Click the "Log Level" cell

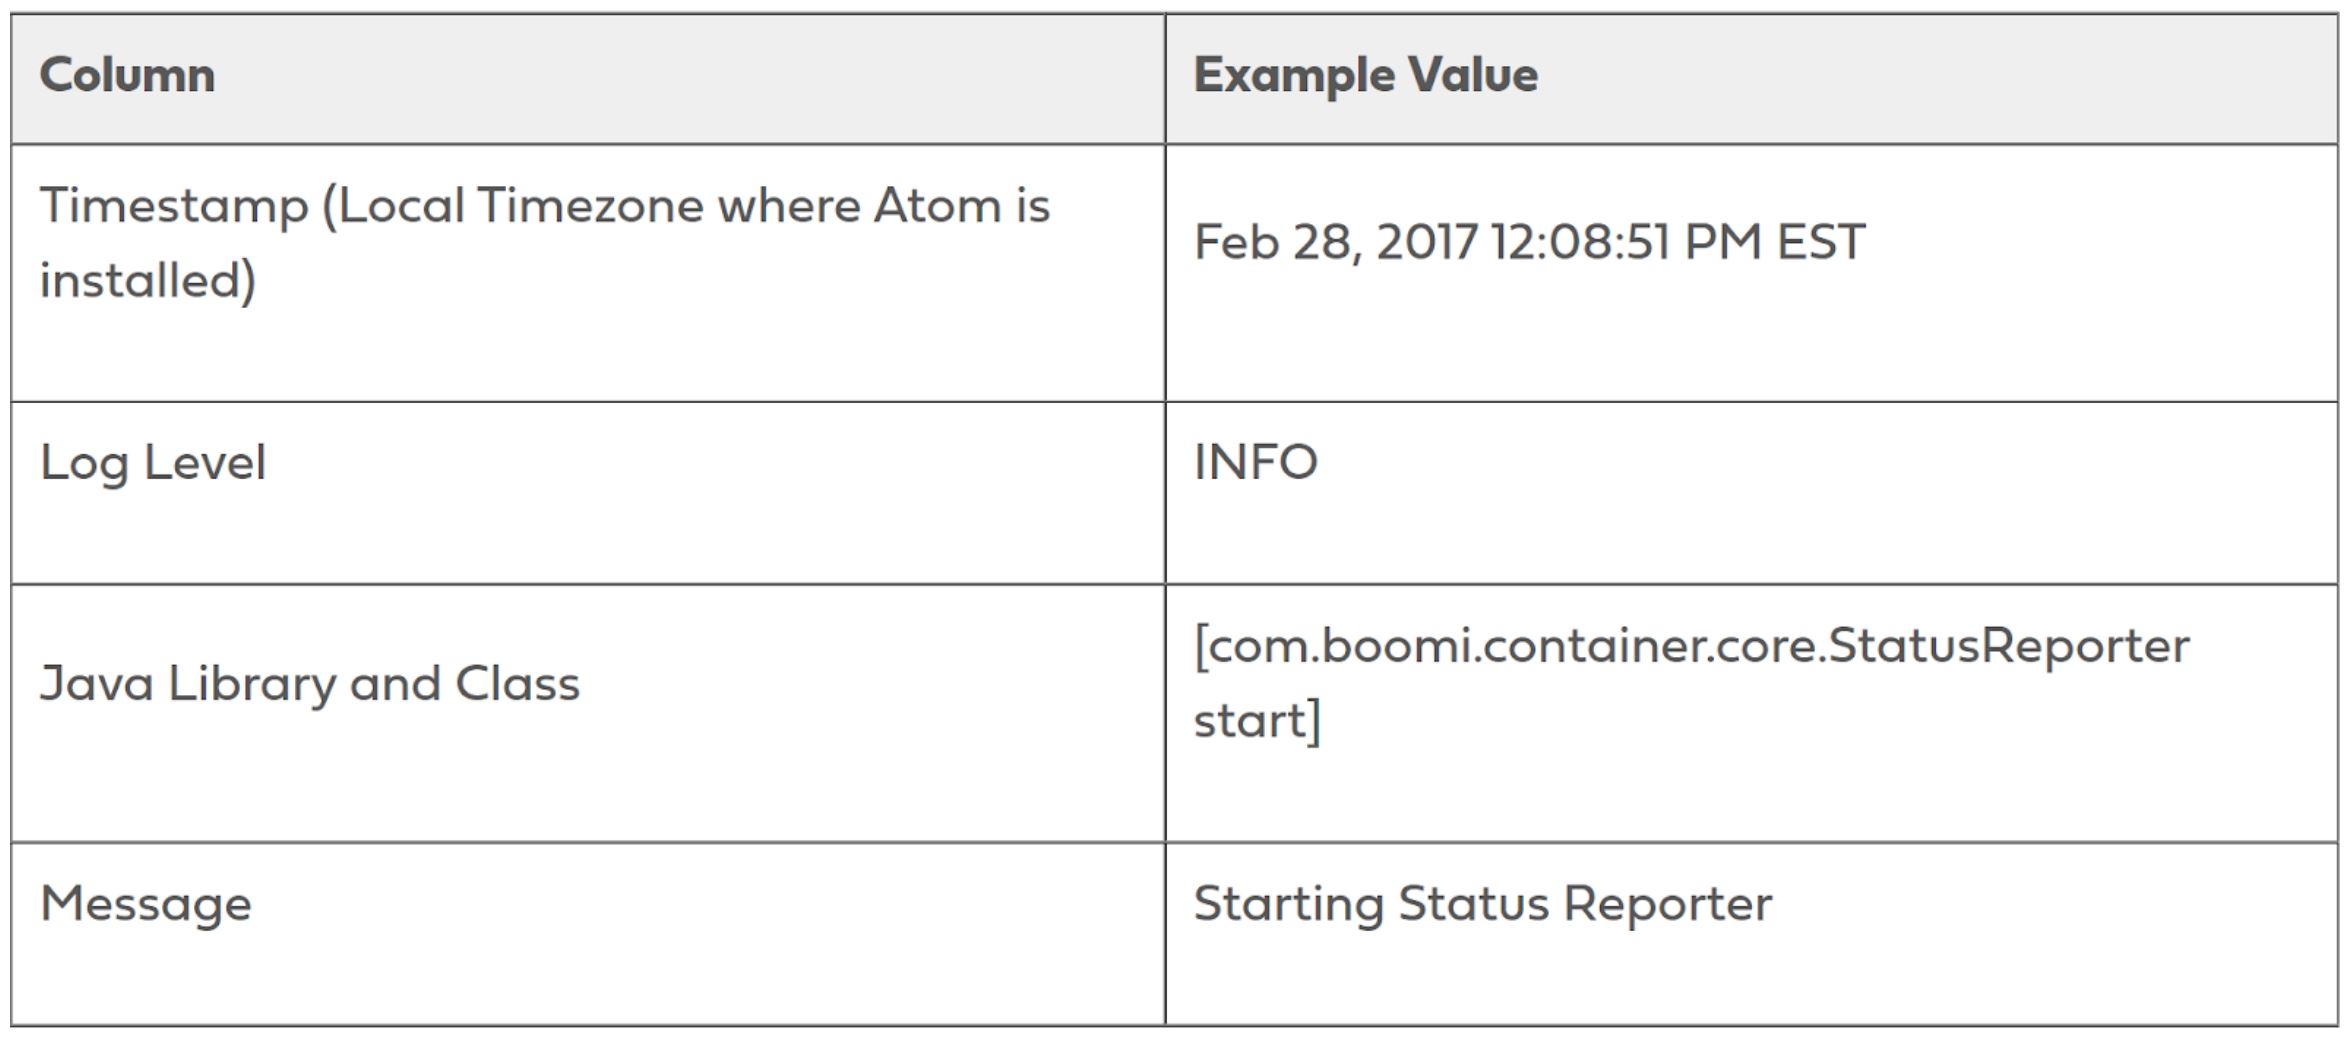click(x=153, y=463)
